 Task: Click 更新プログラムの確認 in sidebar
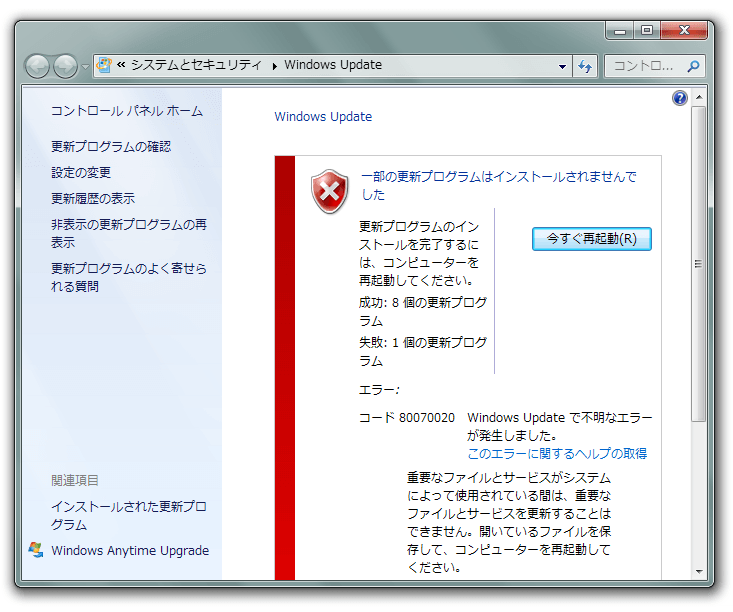pos(111,147)
